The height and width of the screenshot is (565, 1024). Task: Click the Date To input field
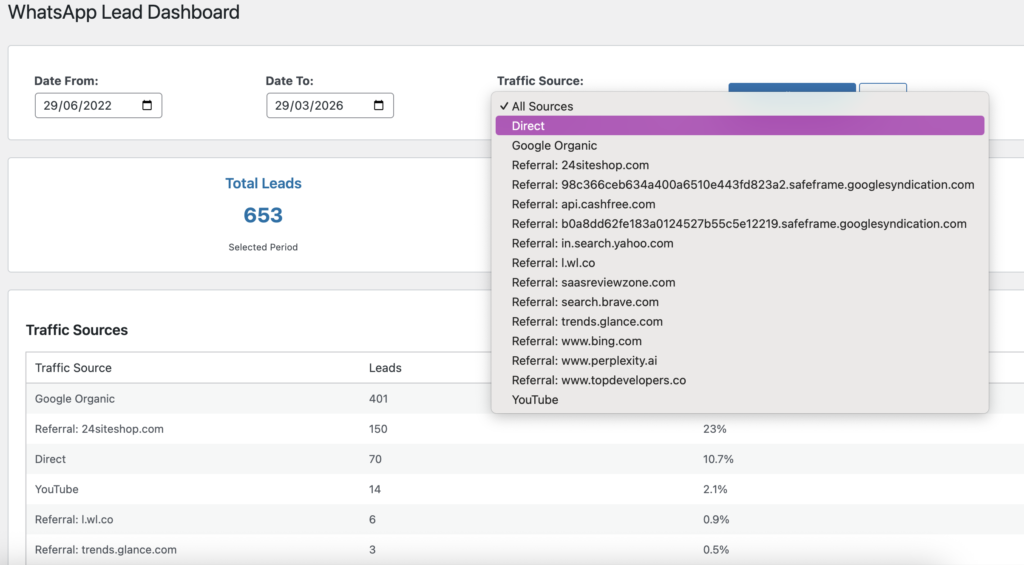pos(317,106)
